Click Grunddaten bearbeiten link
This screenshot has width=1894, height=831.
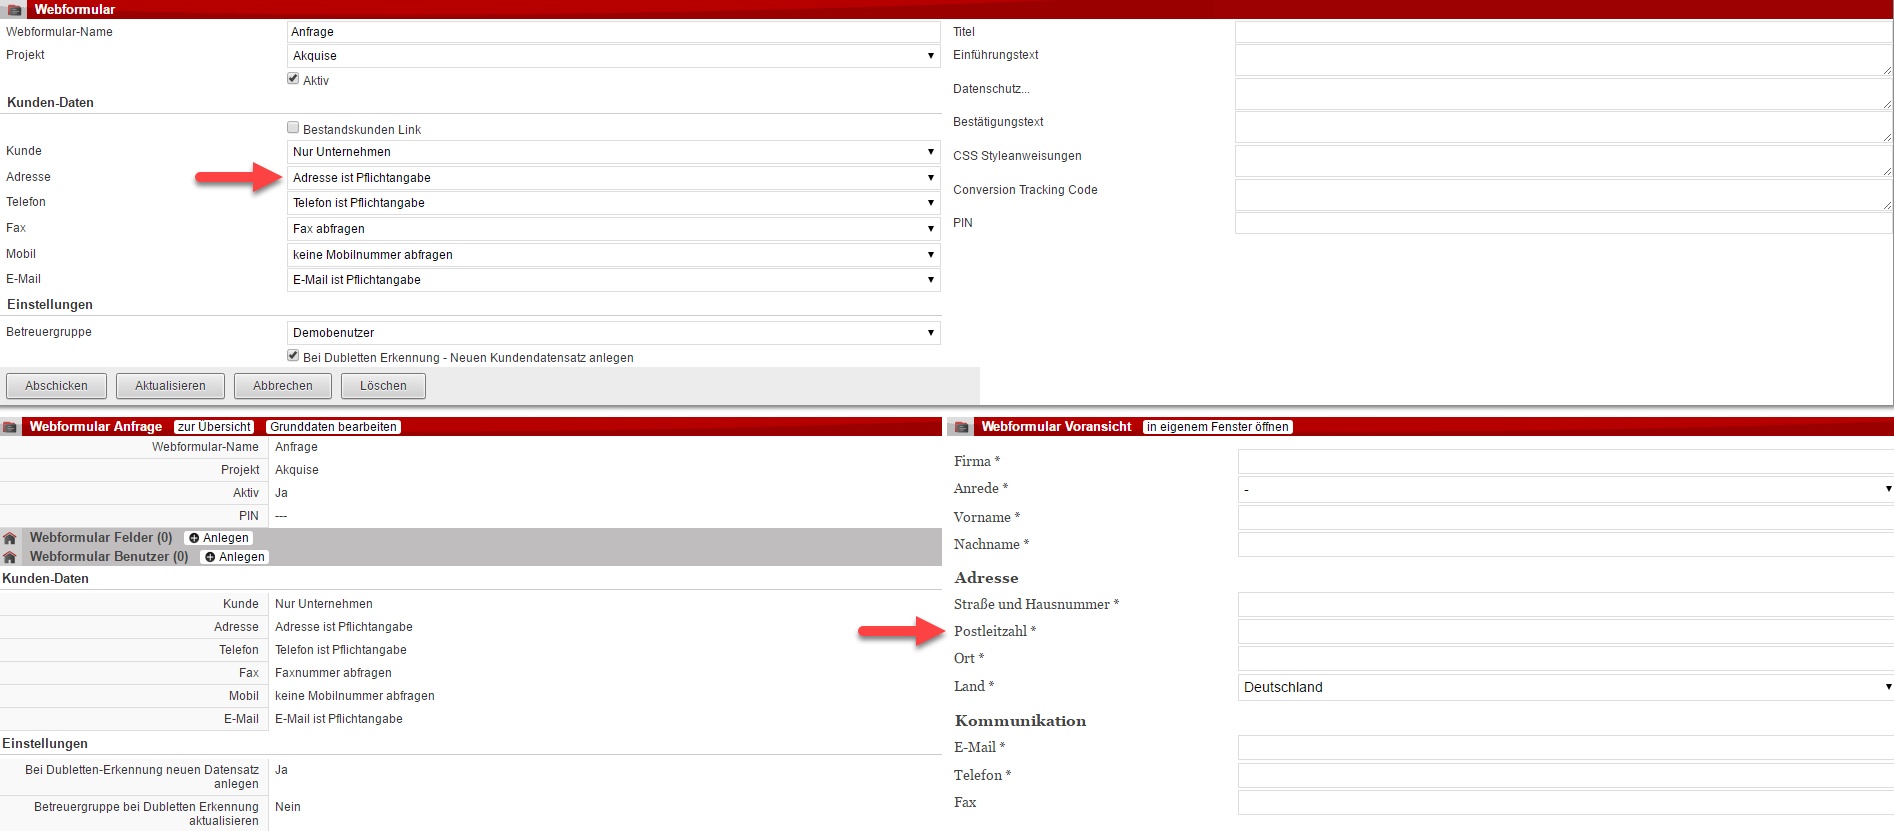(x=333, y=427)
